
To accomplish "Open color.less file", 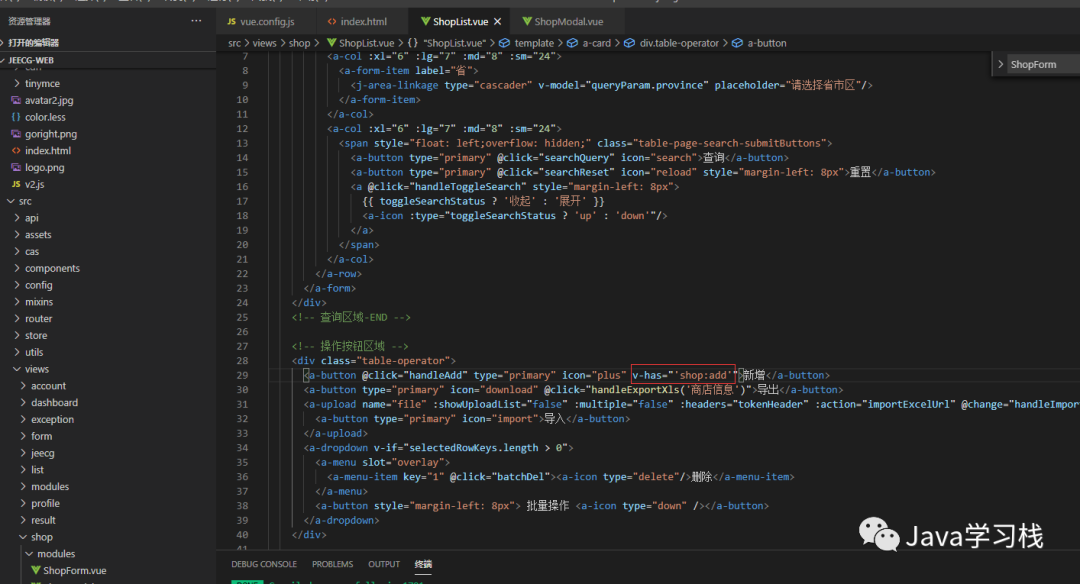I will [45, 117].
